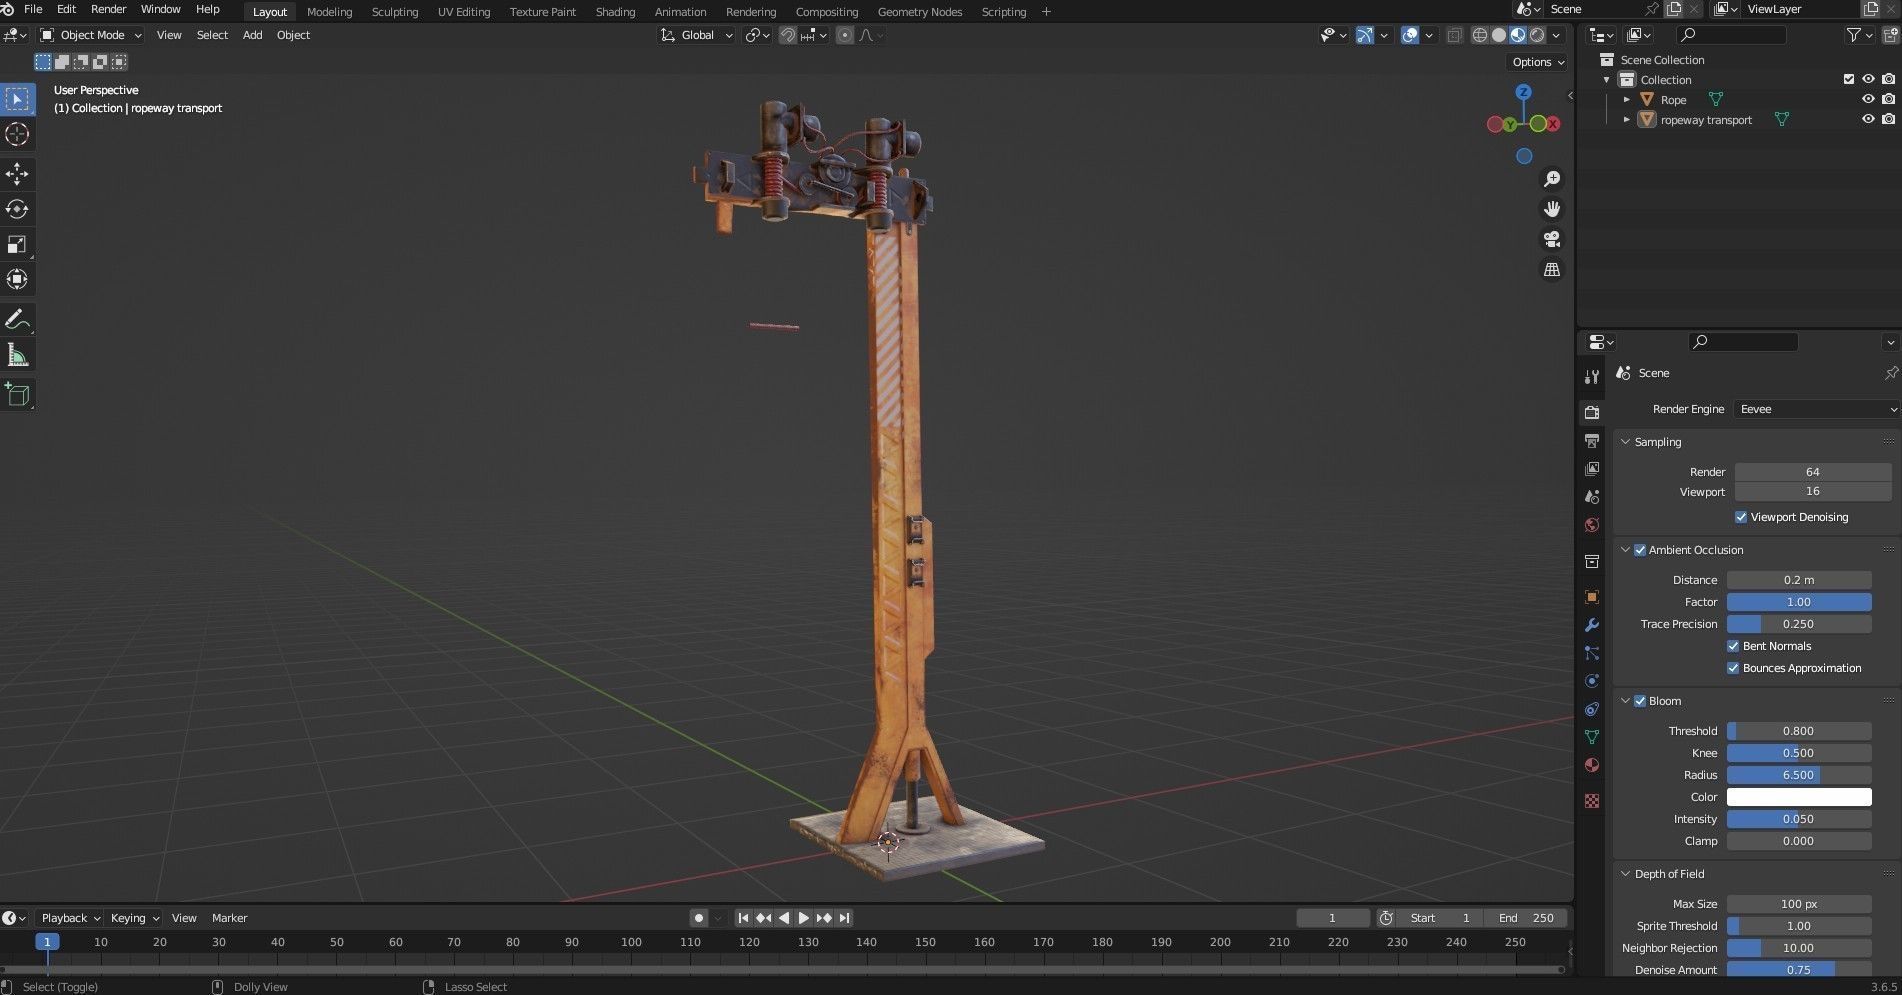Image resolution: width=1902 pixels, height=995 pixels.
Task: Select the Cursor tool in toolbar
Action: tap(17, 135)
